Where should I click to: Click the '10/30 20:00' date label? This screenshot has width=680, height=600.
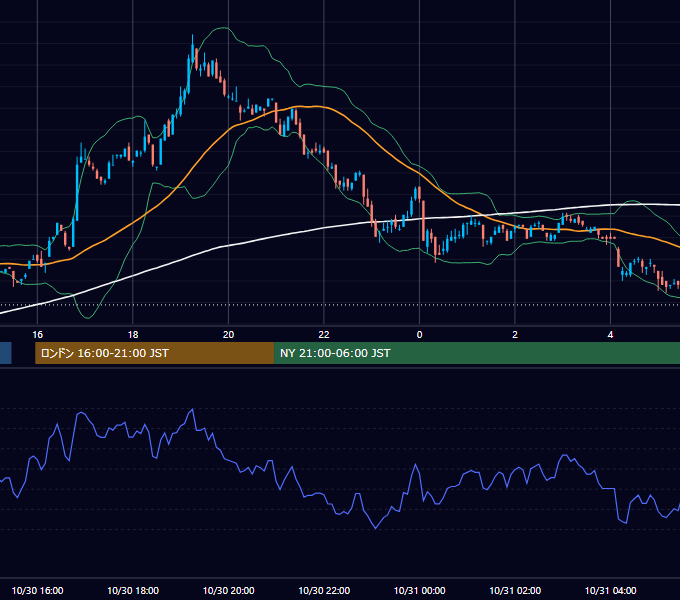click(229, 590)
